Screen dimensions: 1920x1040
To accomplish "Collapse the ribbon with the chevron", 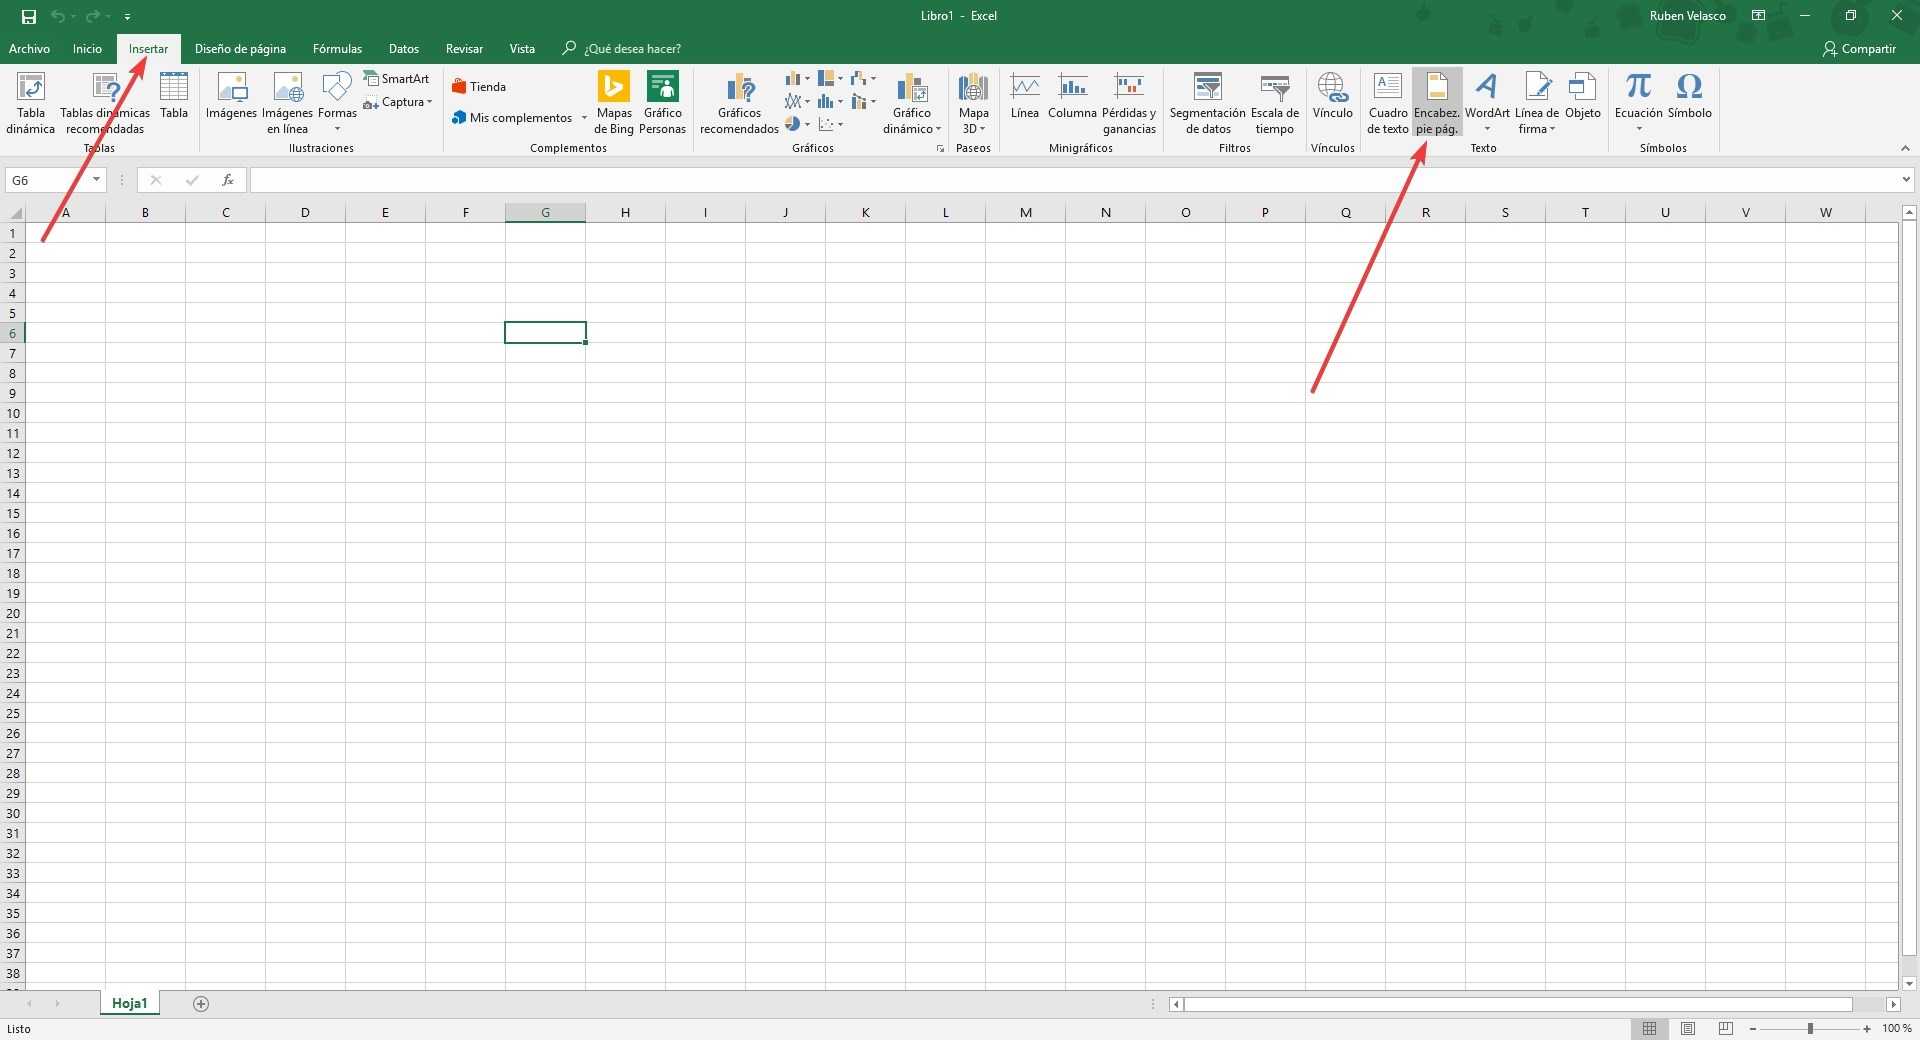I will coord(1905,148).
